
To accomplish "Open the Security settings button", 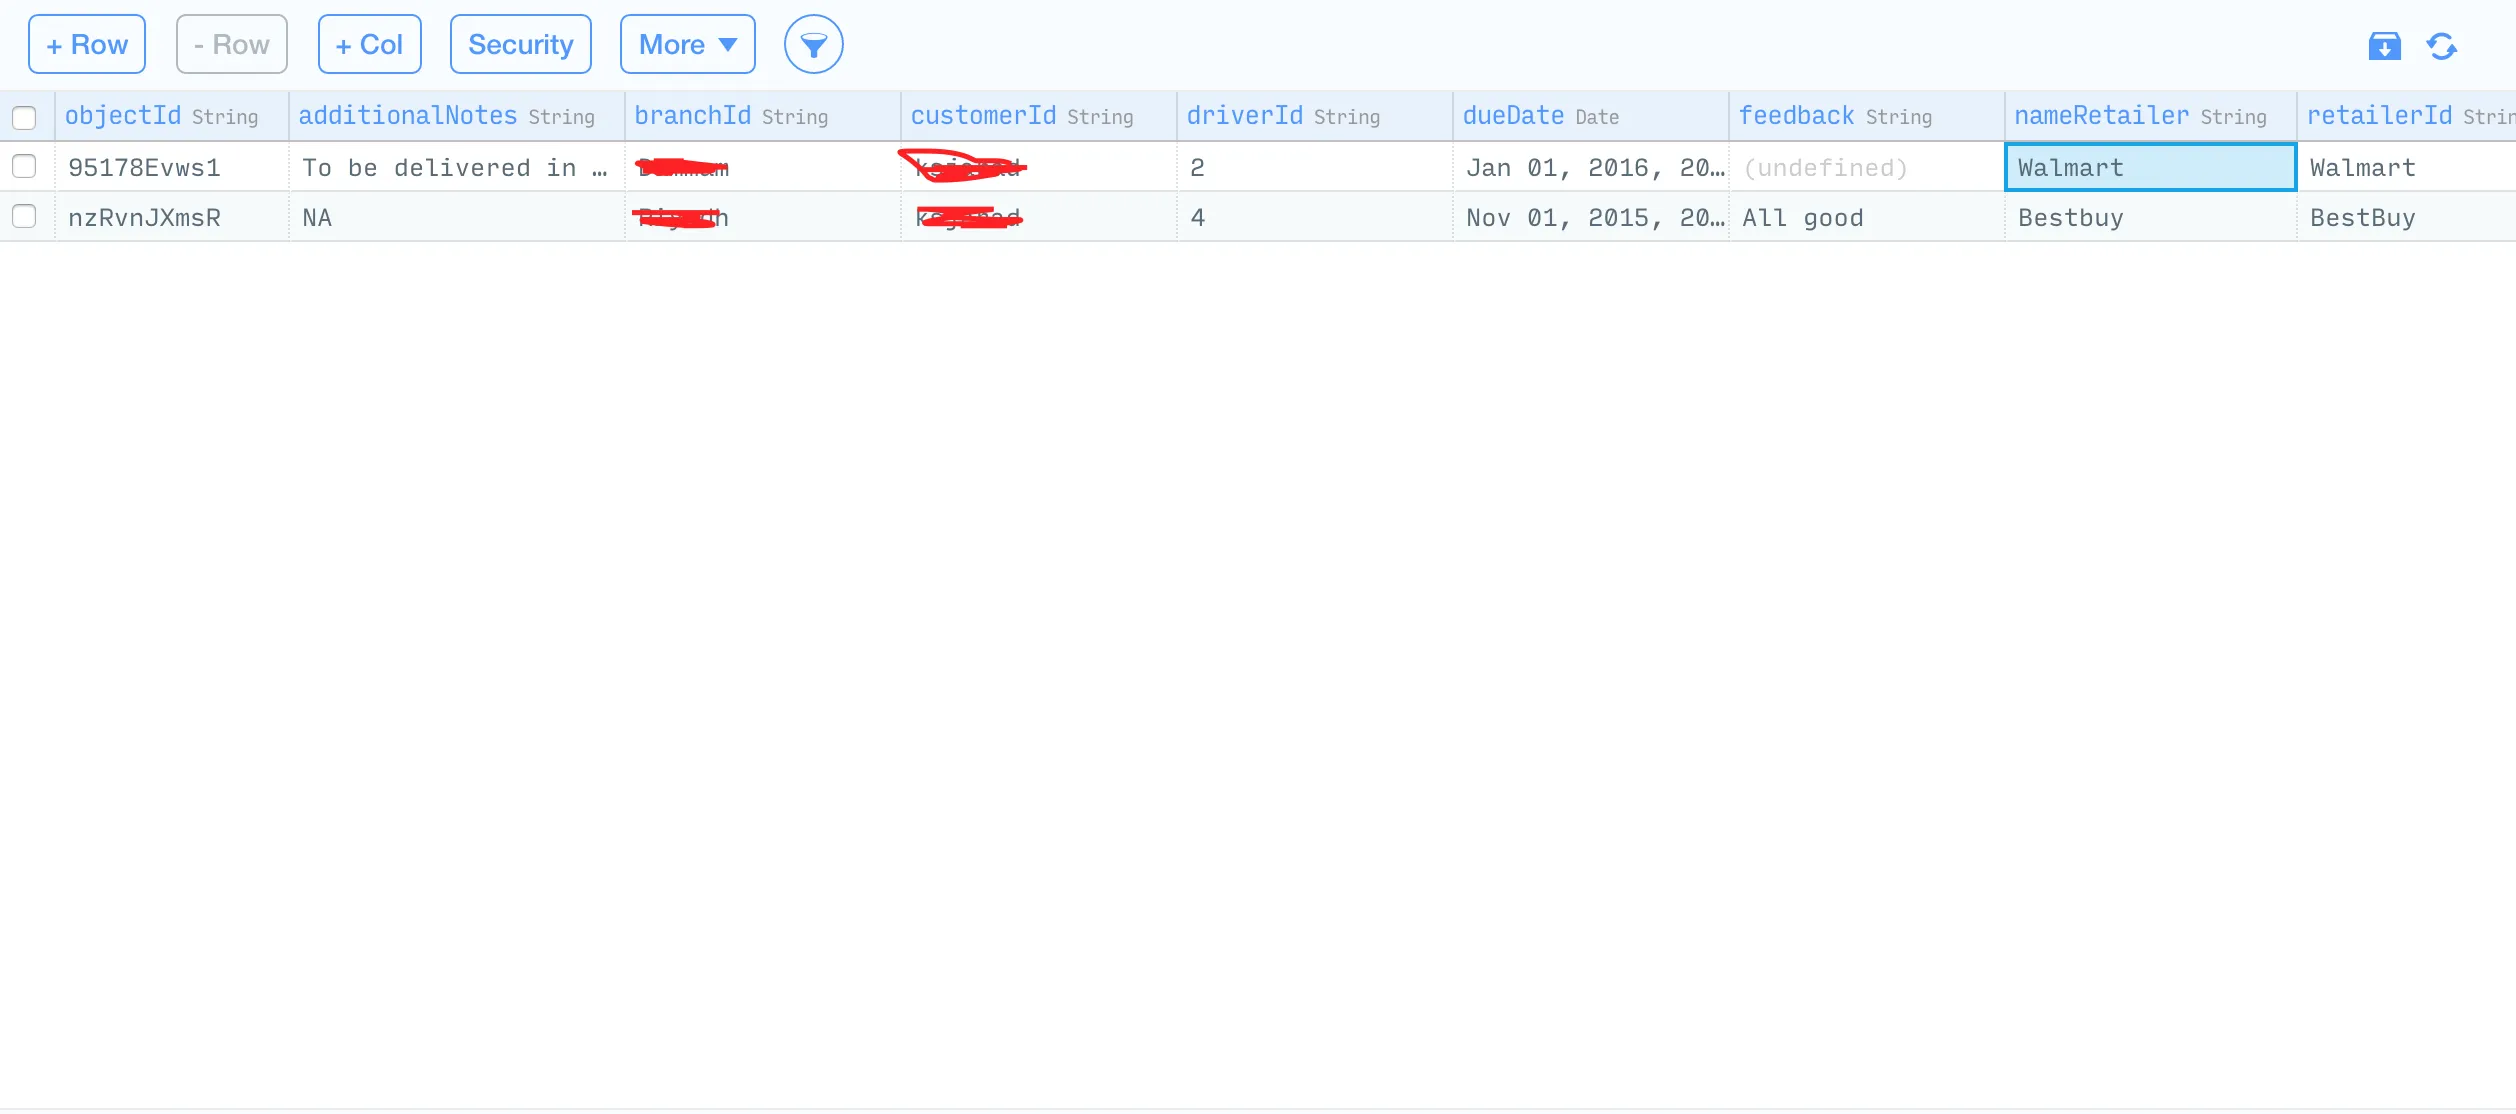I will click(520, 45).
